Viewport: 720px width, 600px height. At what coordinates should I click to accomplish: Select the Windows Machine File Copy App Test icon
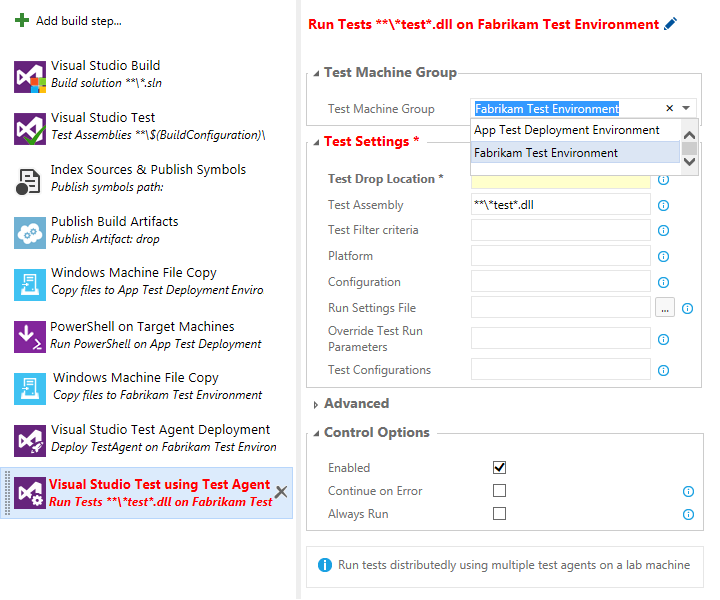(x=30, y=285)
